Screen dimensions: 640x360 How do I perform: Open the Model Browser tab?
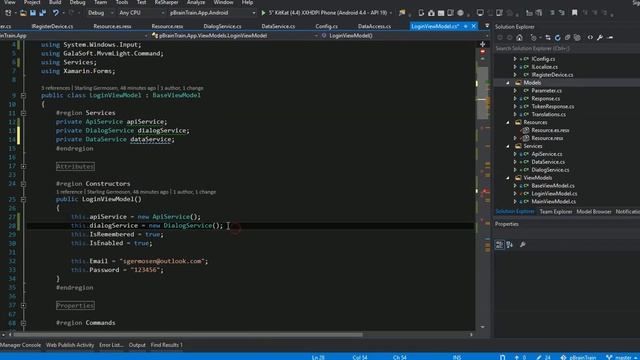[x=594, y=211]
